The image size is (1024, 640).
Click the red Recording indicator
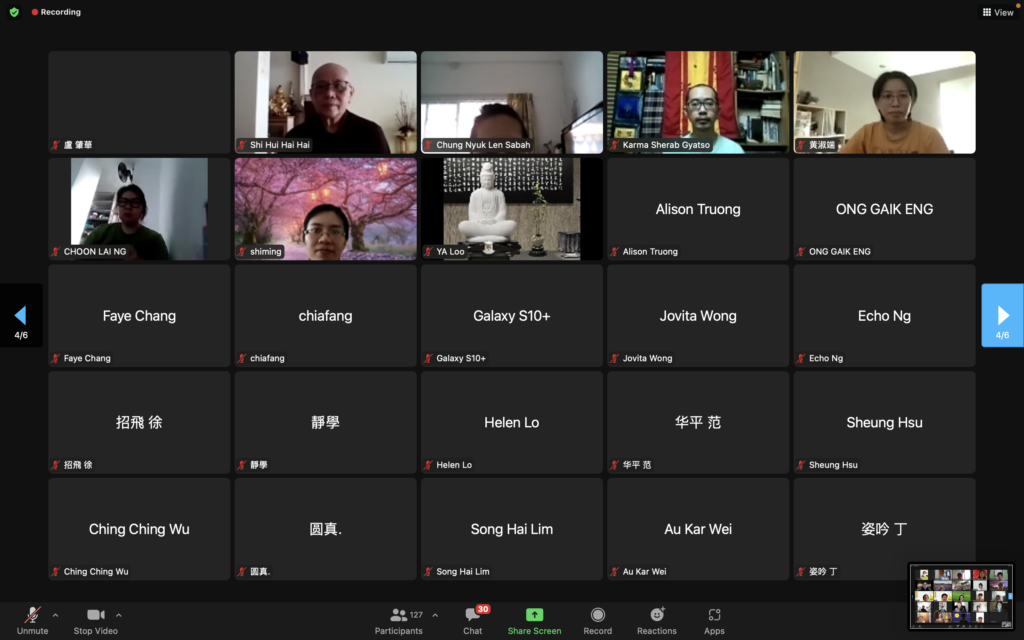[x=56, y=12]
